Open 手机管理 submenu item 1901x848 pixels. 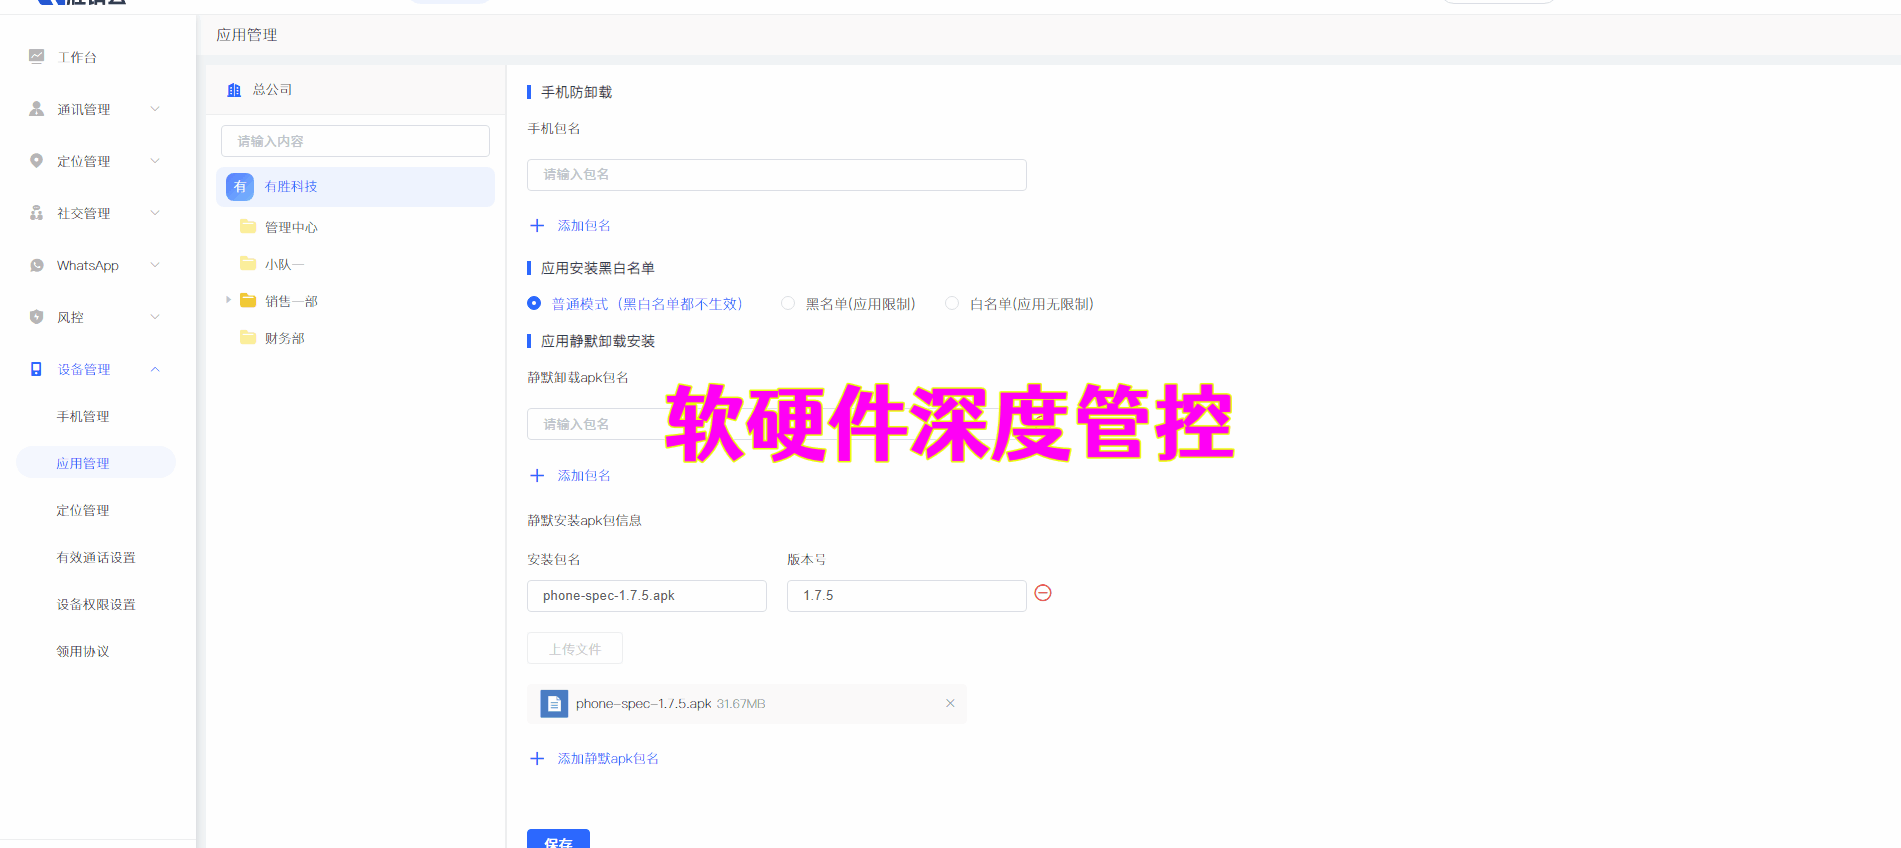[x=83, y=416]
